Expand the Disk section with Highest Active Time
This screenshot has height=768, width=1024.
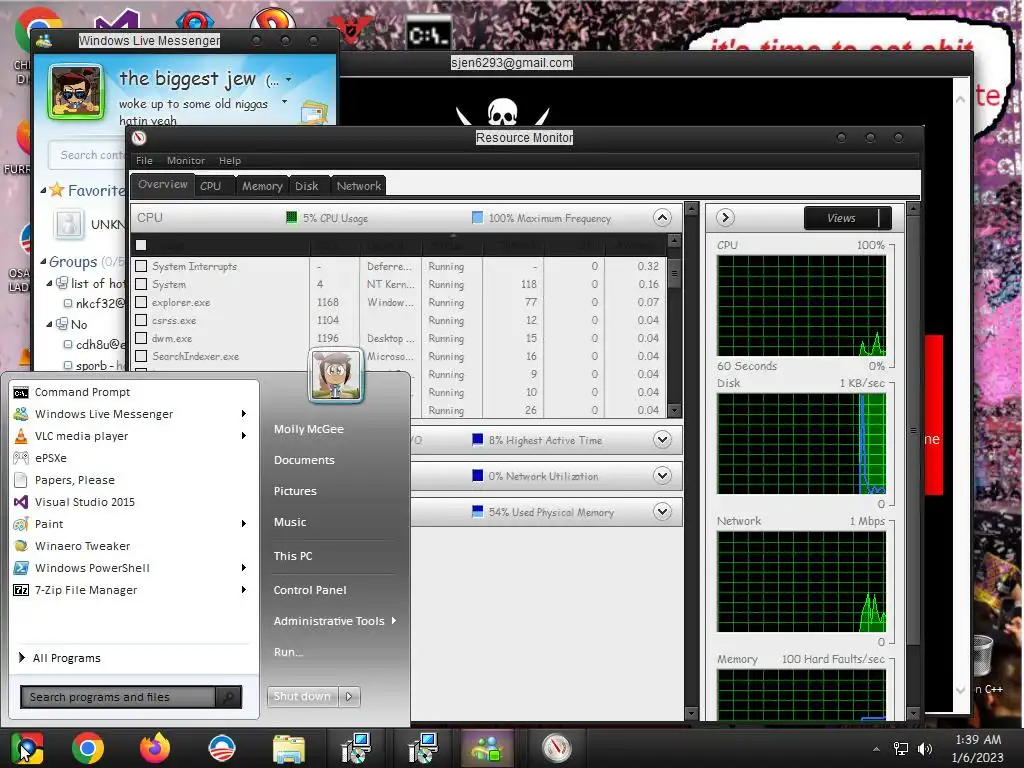click(x=662, y=440)
